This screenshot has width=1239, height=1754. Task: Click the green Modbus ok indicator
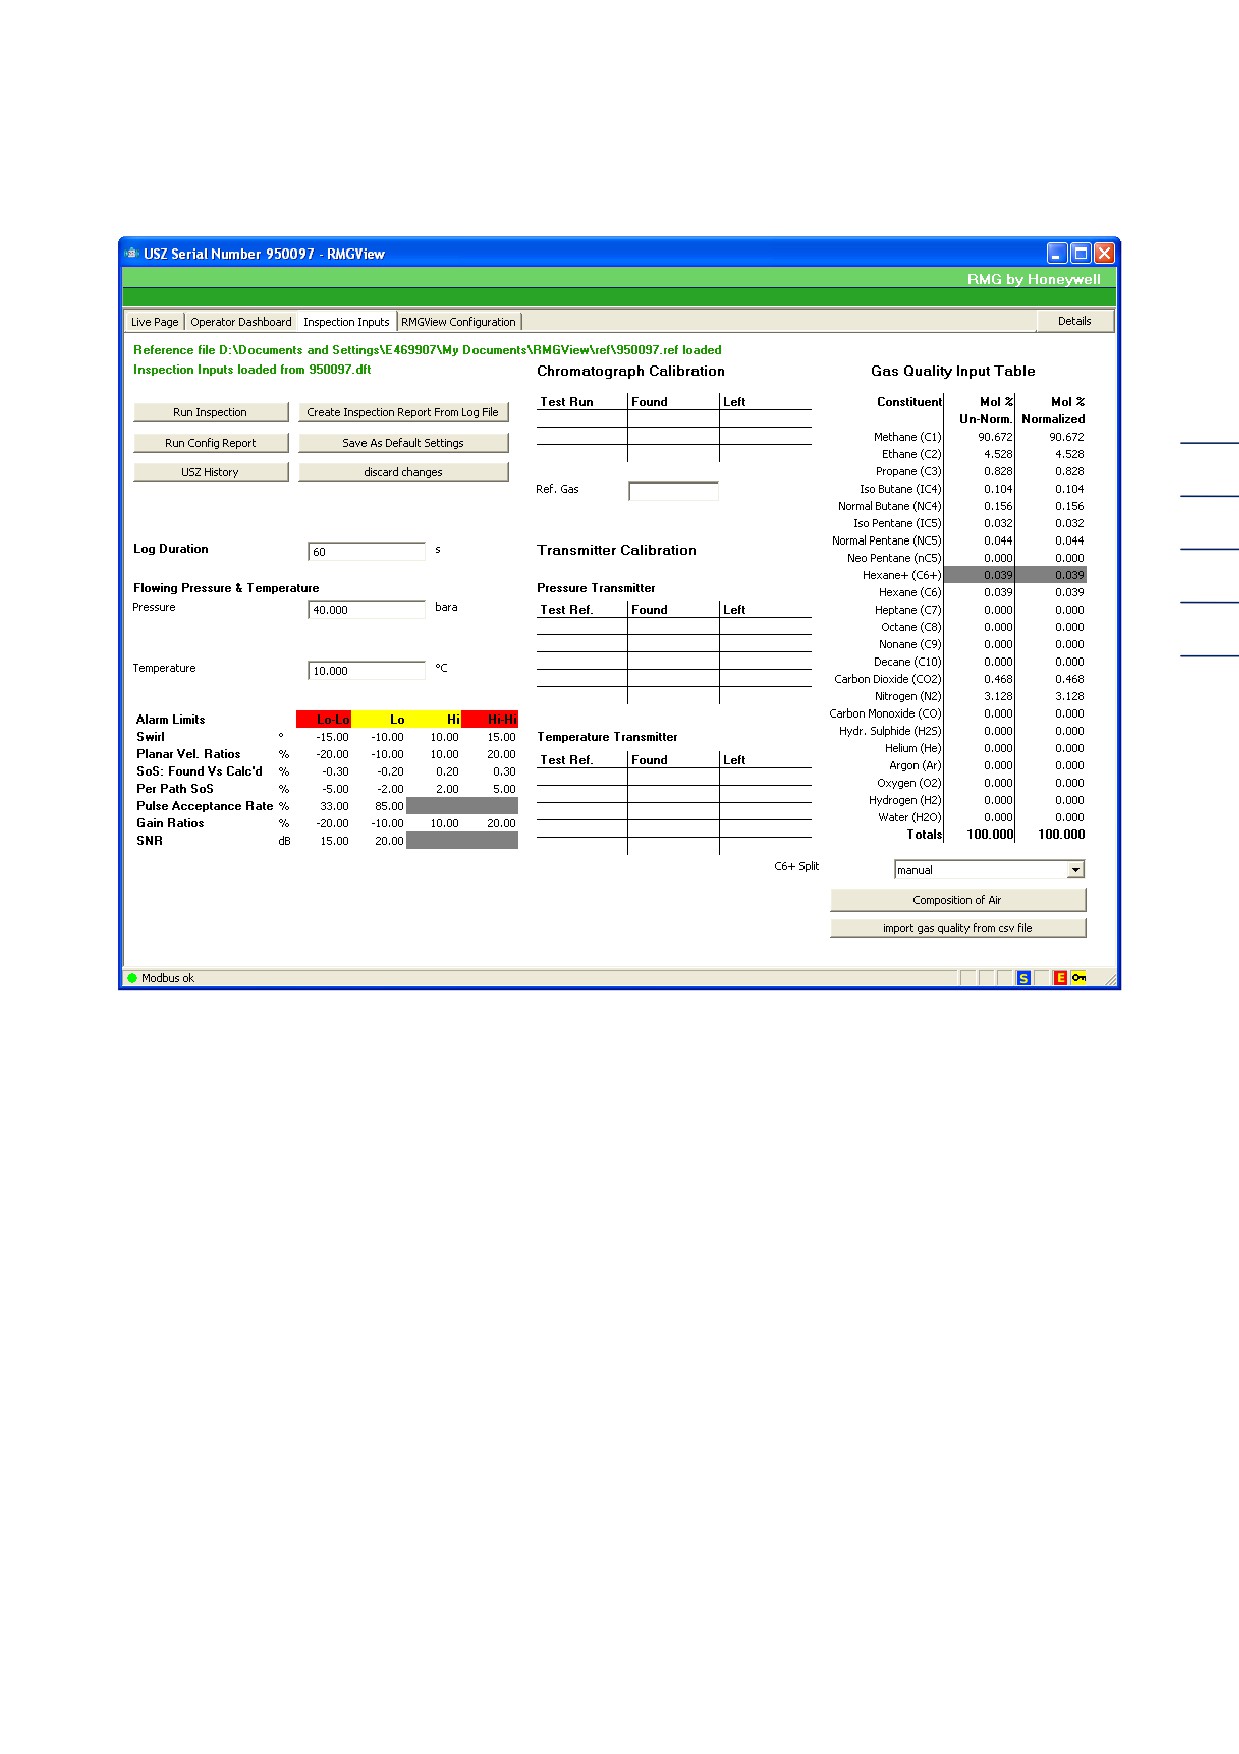[x=132, y=978]
